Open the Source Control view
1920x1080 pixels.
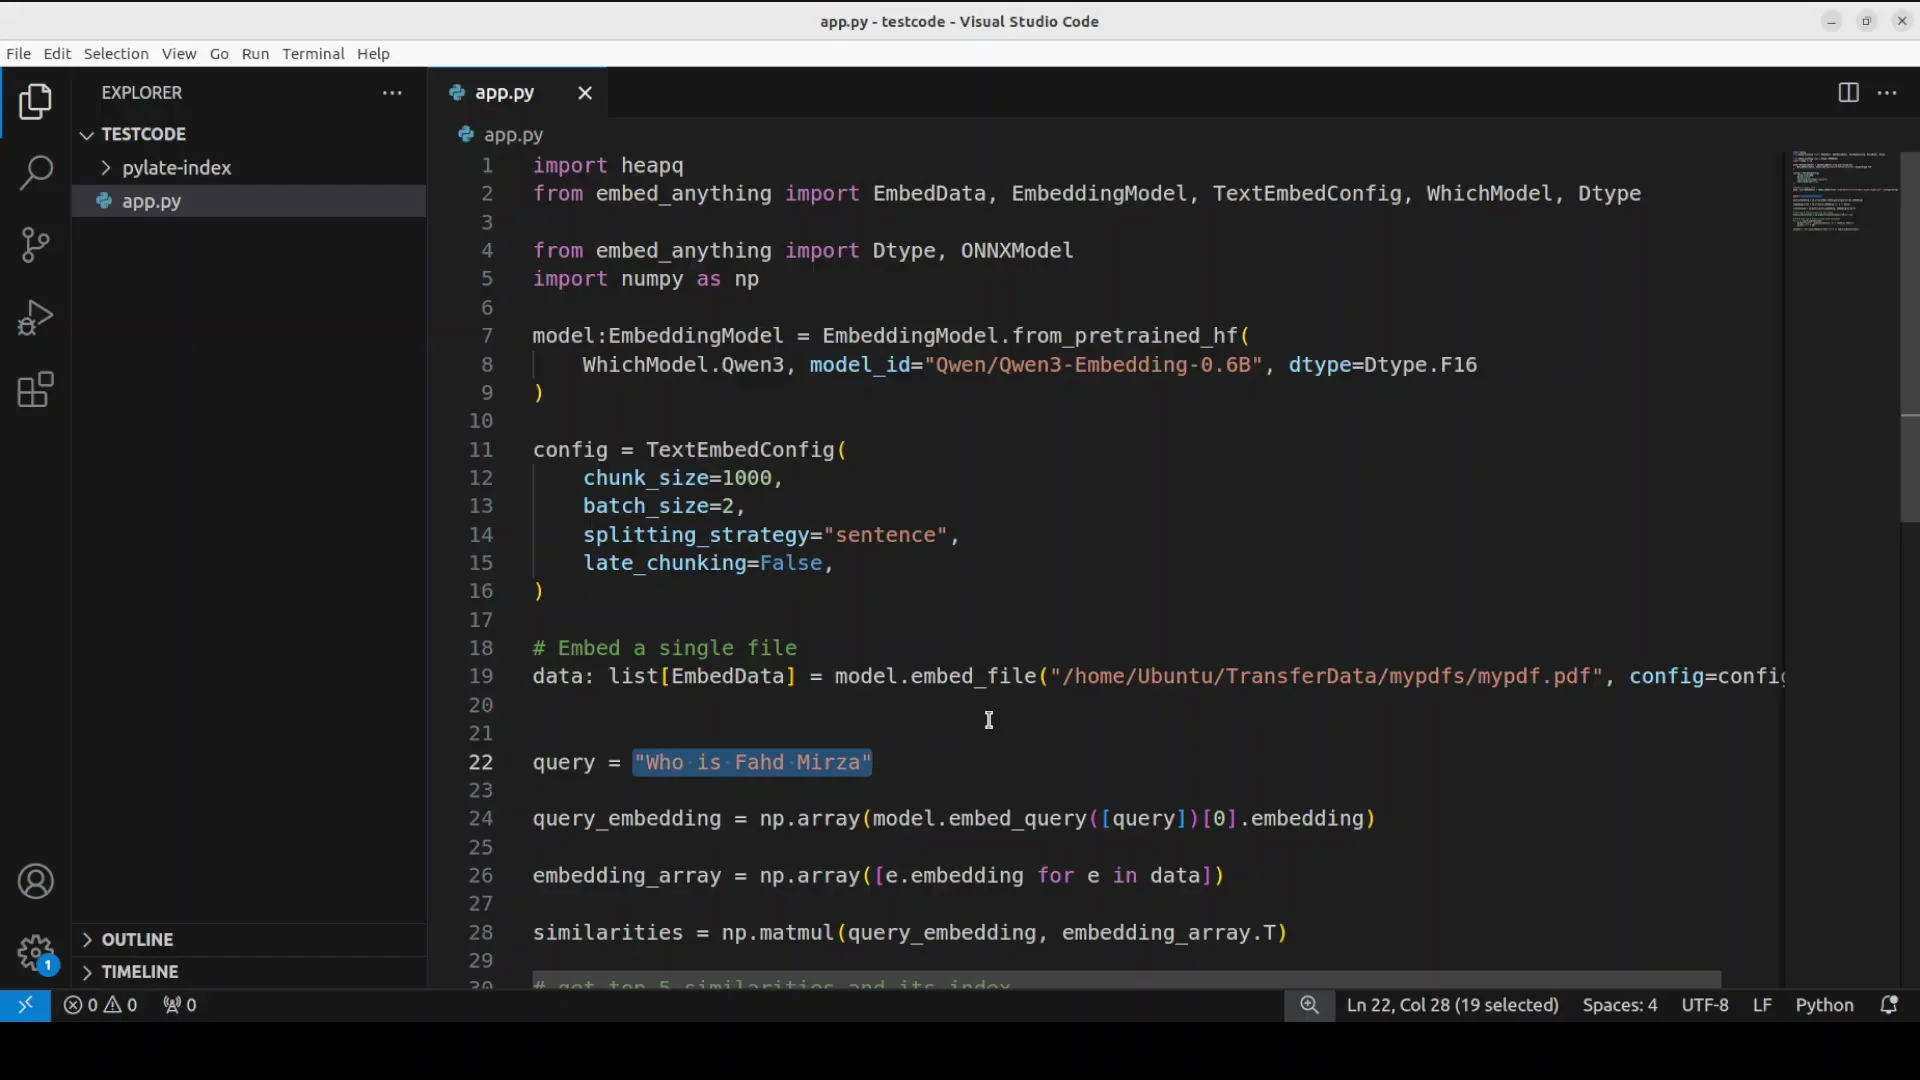pyautogui.click(x=36, y=244)
